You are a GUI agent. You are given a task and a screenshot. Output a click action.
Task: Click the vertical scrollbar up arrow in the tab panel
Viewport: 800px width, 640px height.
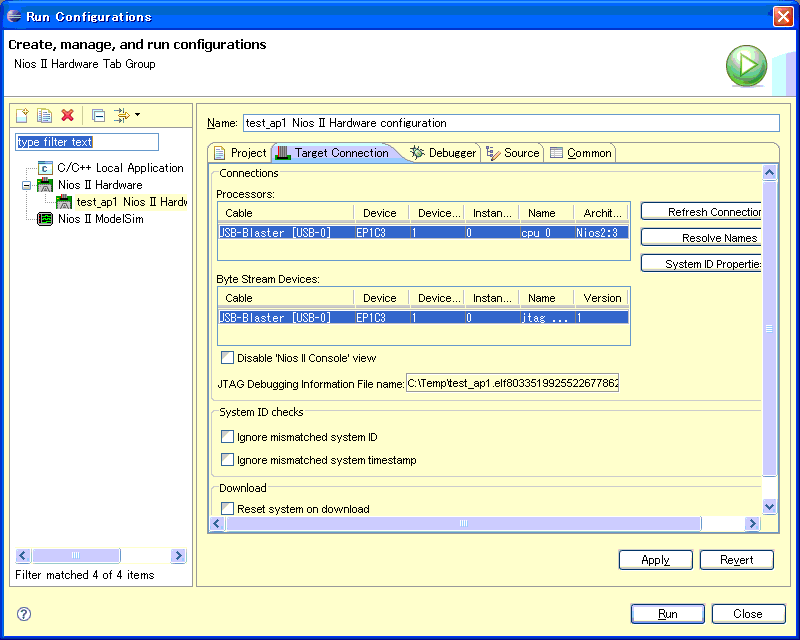pyautogui.click(x=769, y=173)
